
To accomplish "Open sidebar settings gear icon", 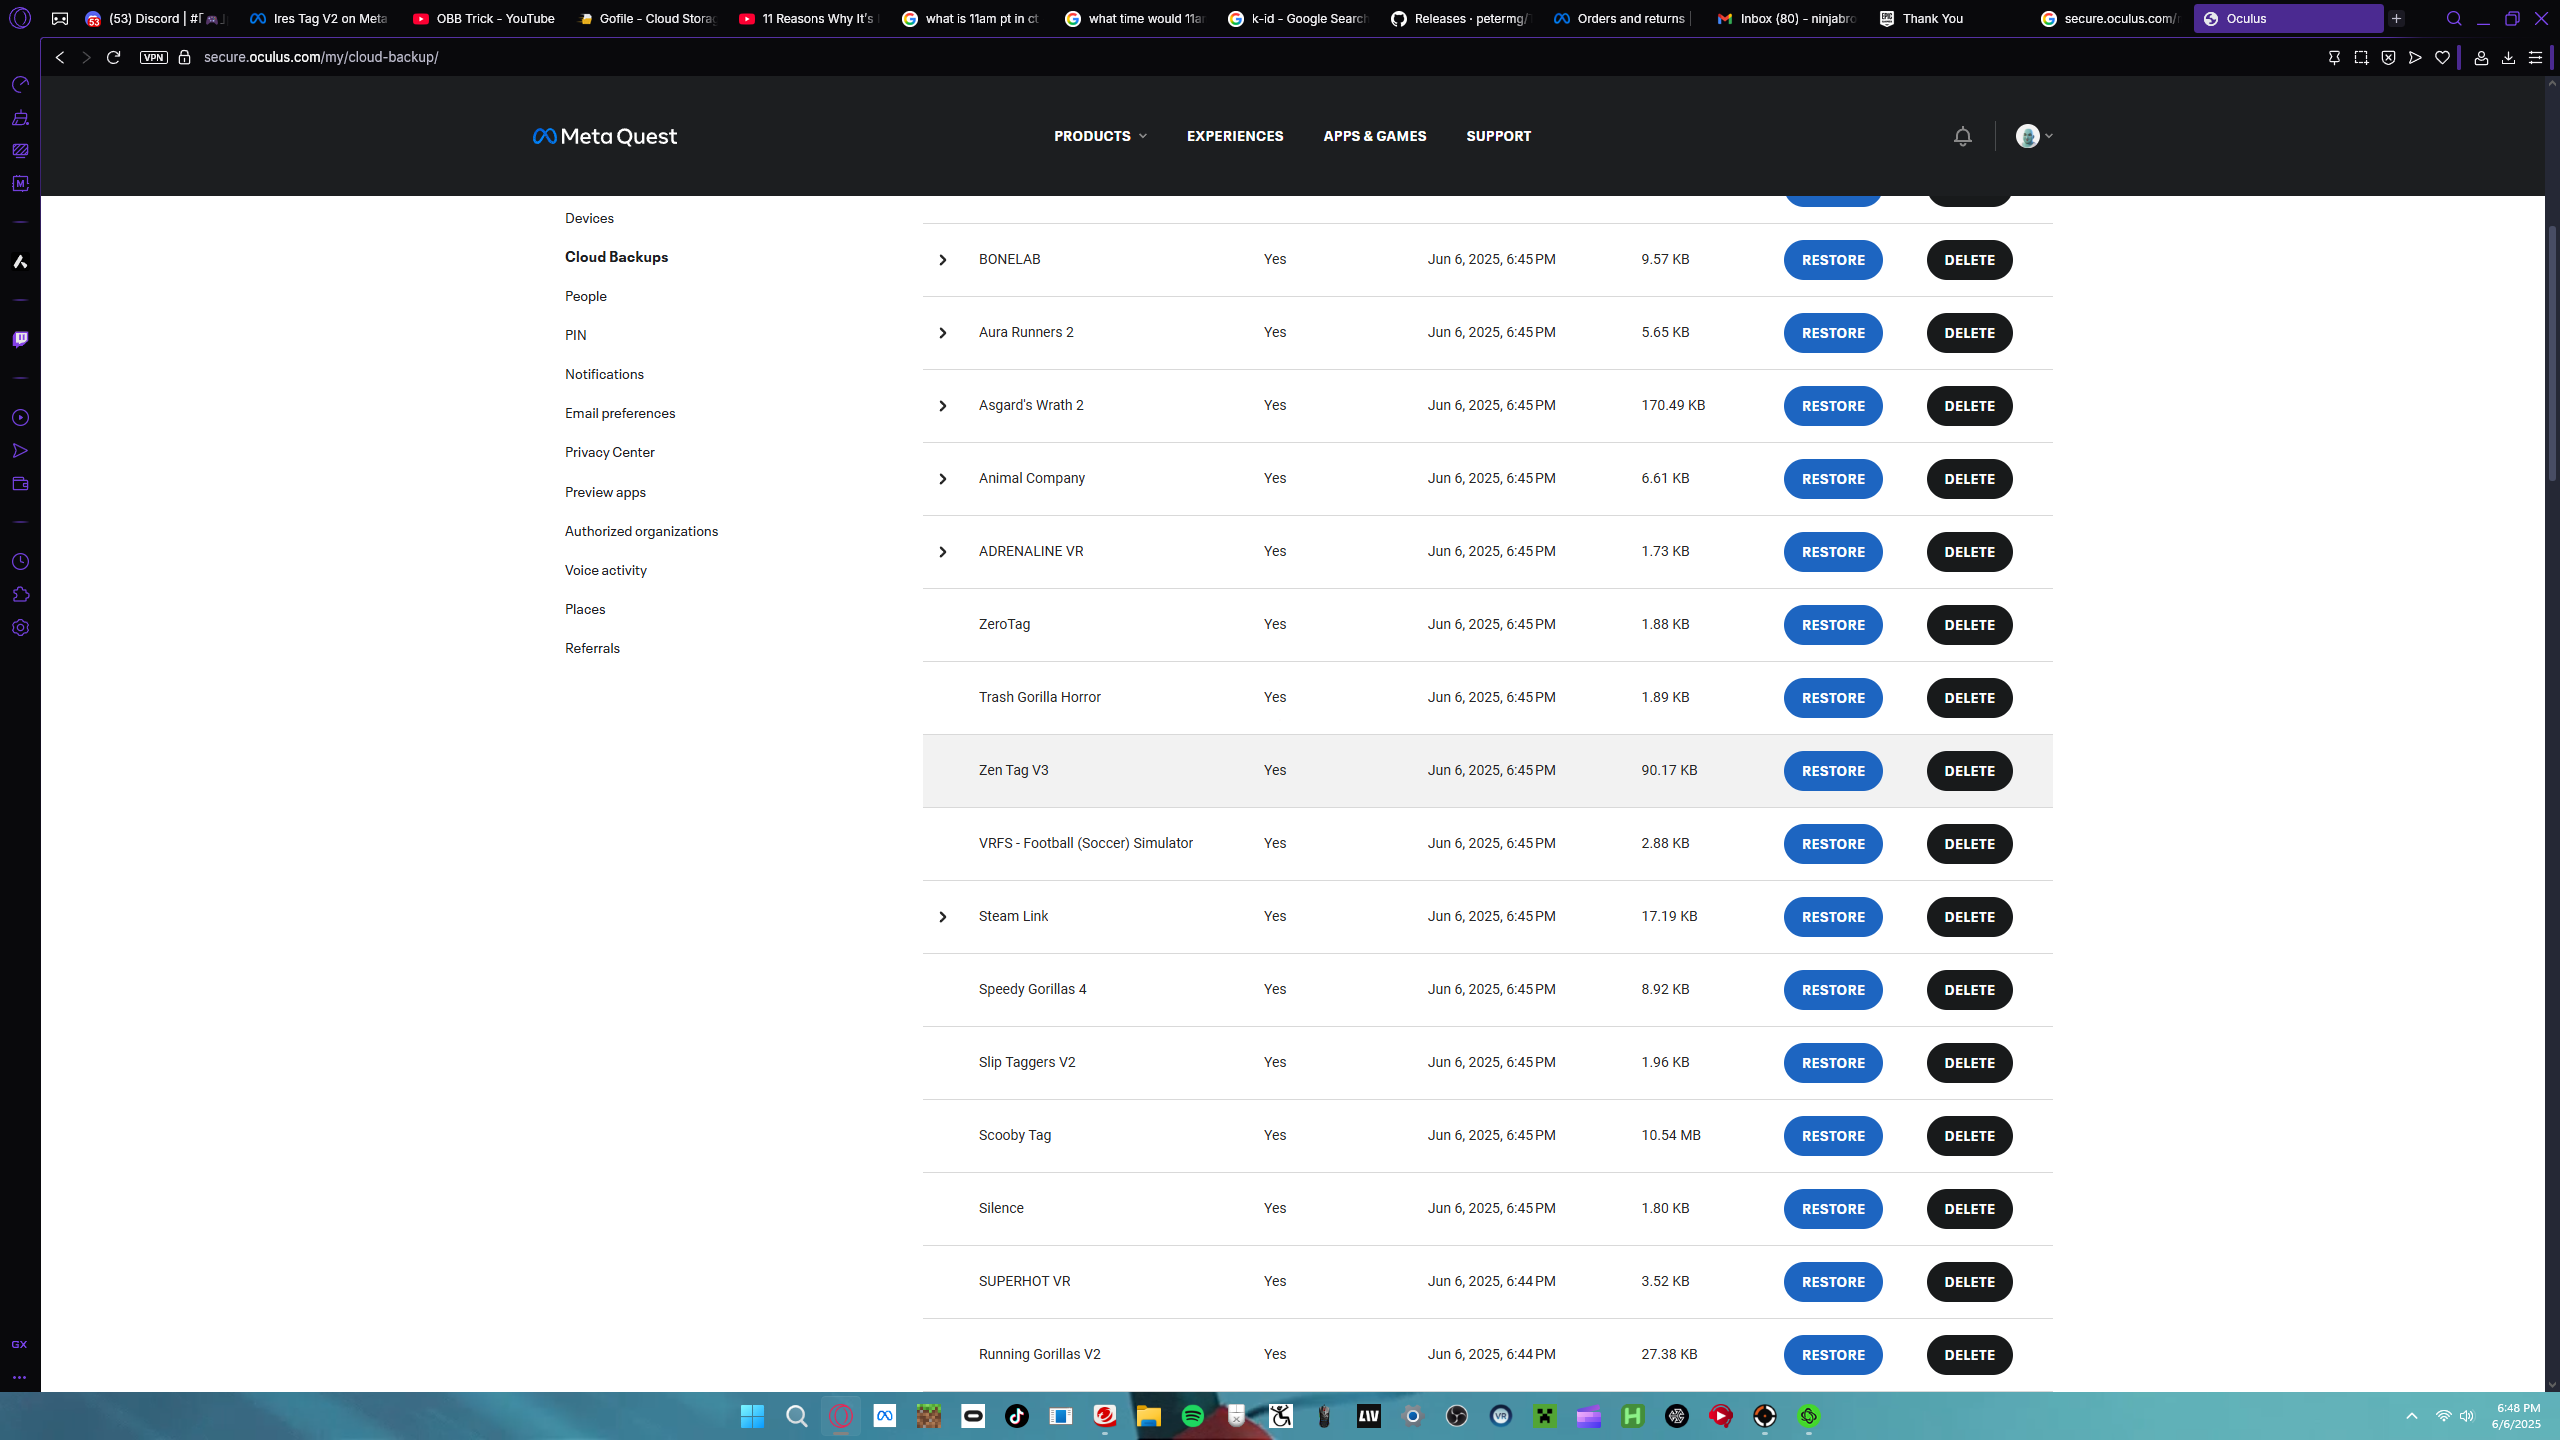I will [20, 628].
